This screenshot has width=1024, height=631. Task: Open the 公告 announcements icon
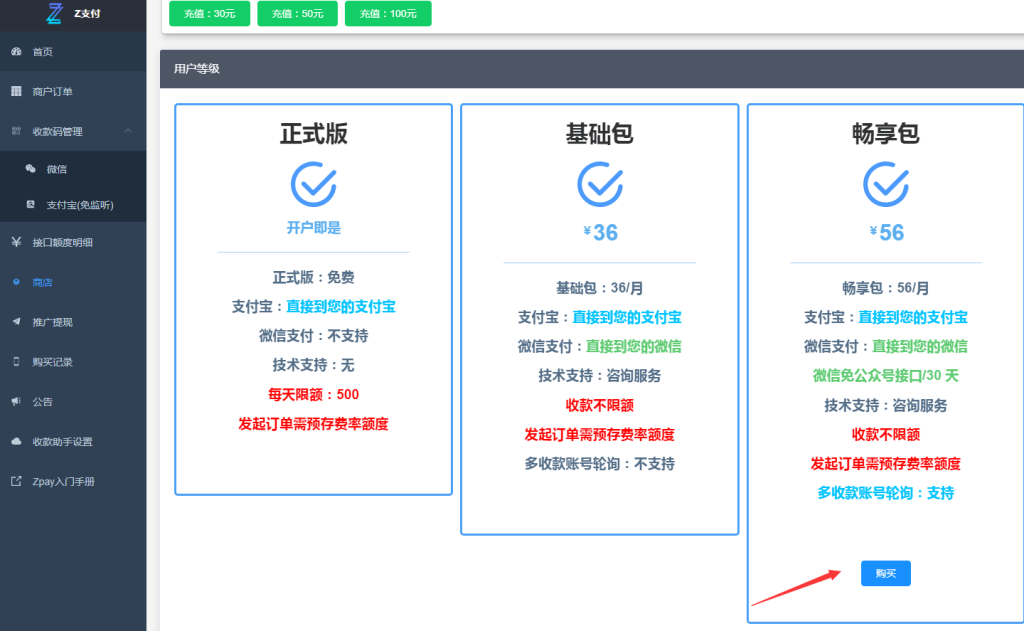[x=14, y=401]
